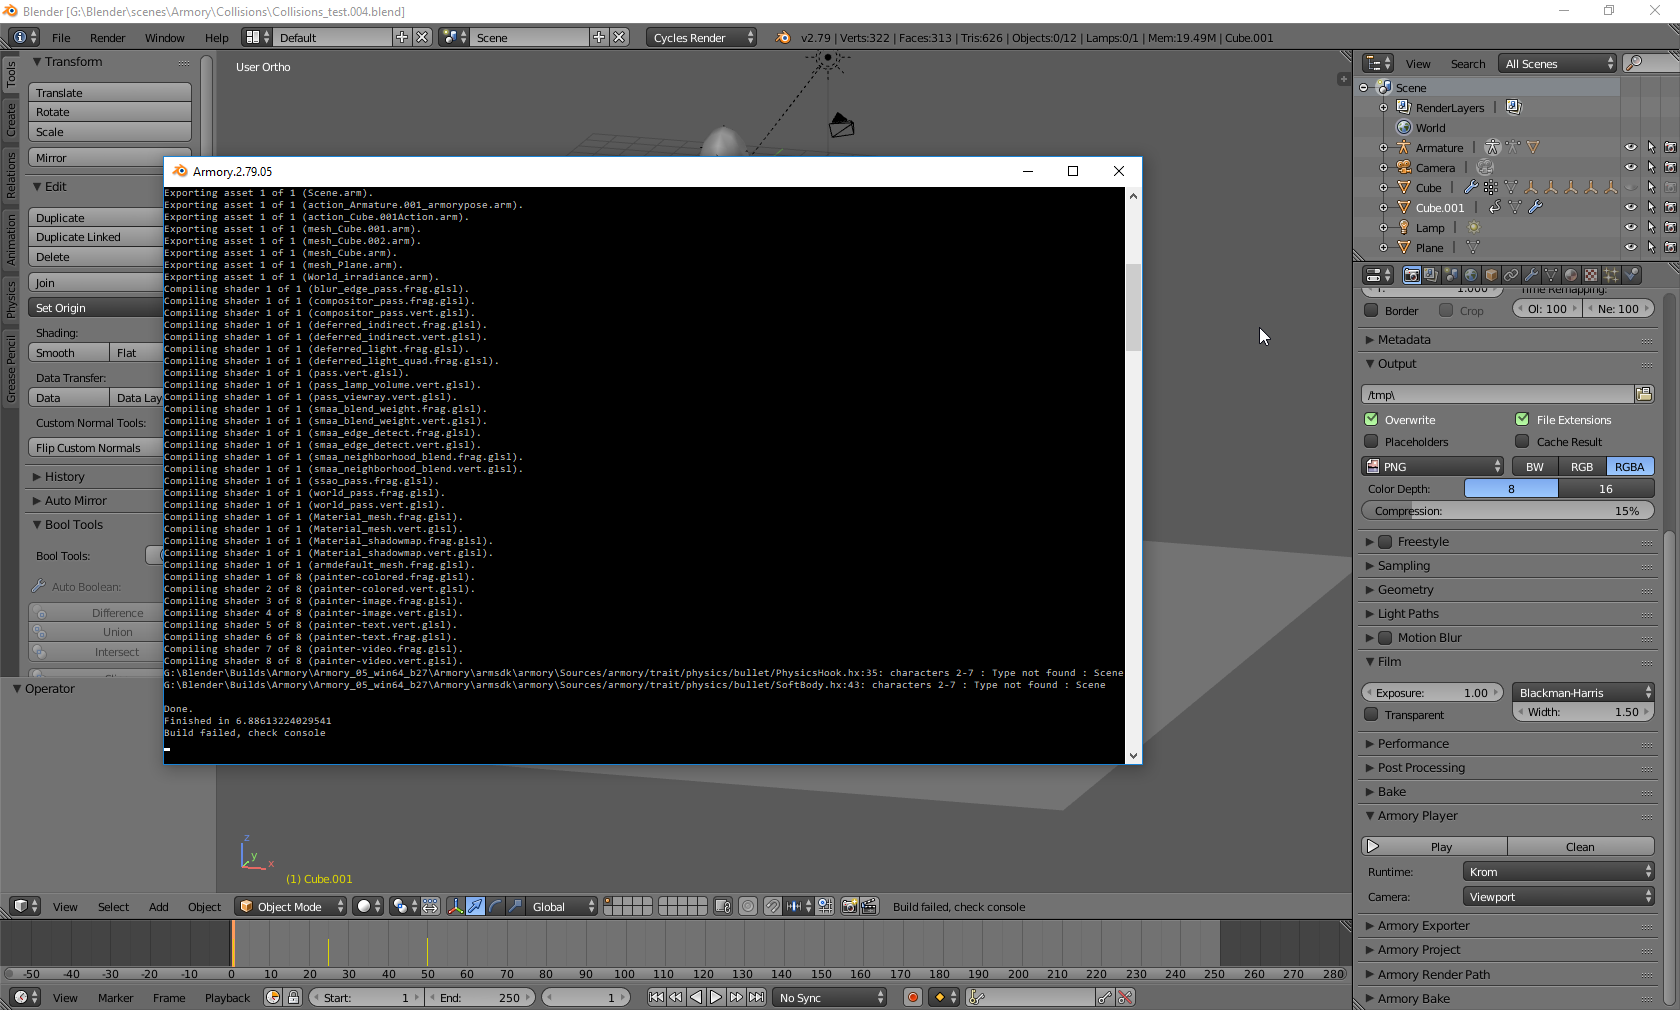Open the timeline Marker menu
The width and height of the screenshot is (1680, 1010).
coord(115,998)
